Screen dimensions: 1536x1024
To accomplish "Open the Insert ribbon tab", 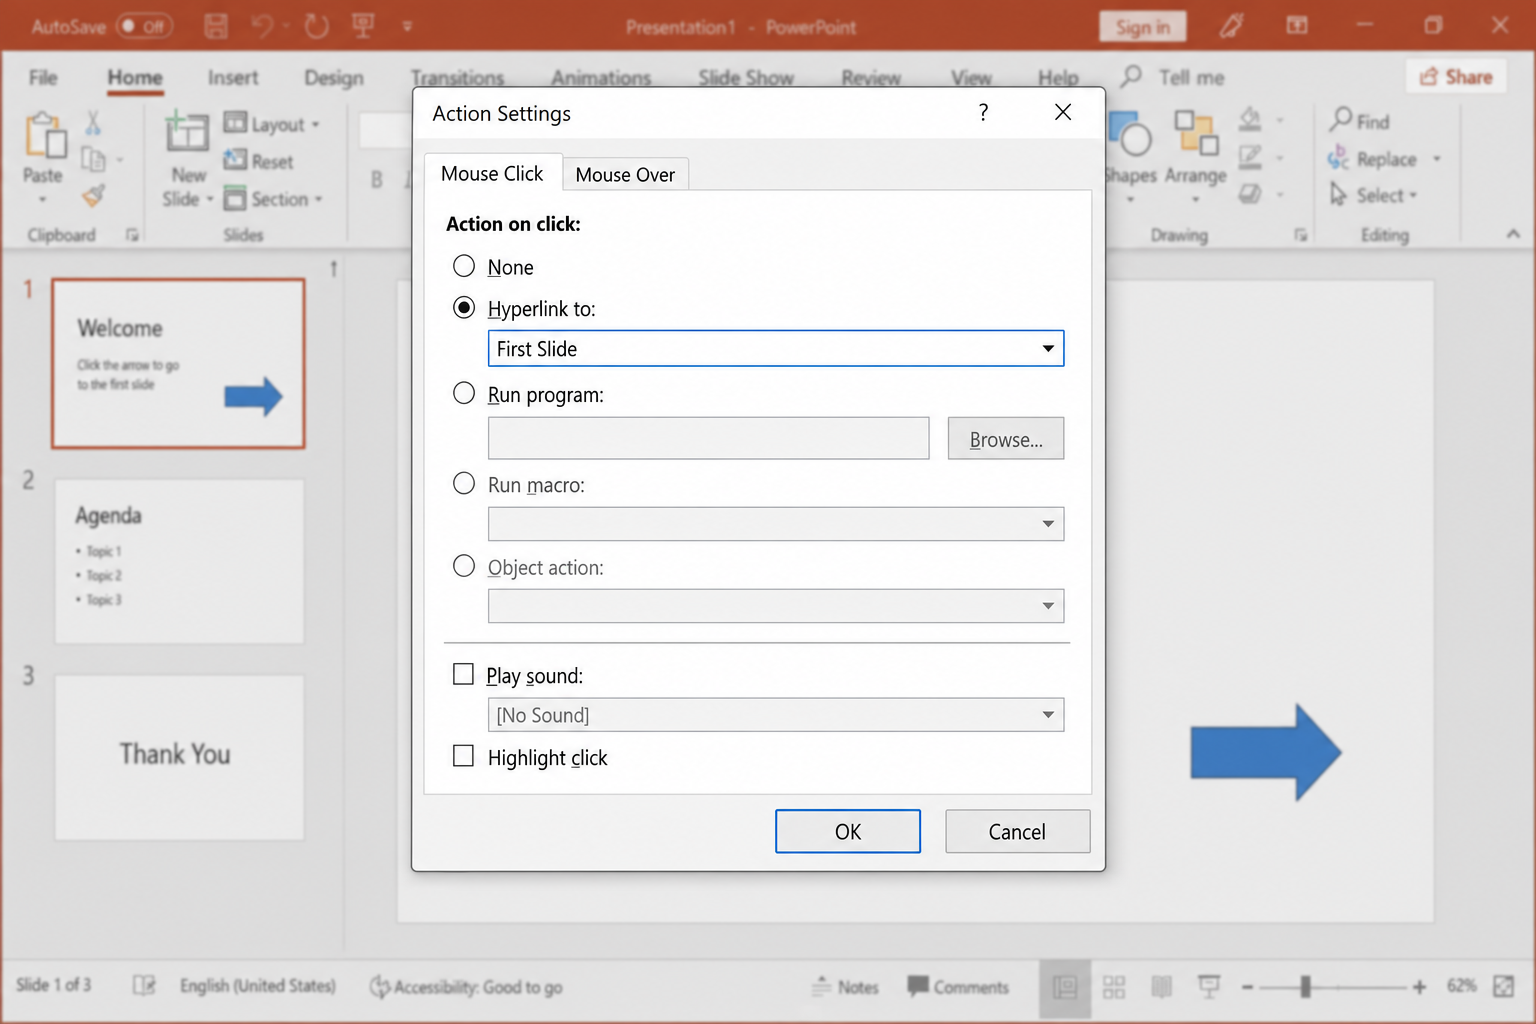I will pos(233,77).
